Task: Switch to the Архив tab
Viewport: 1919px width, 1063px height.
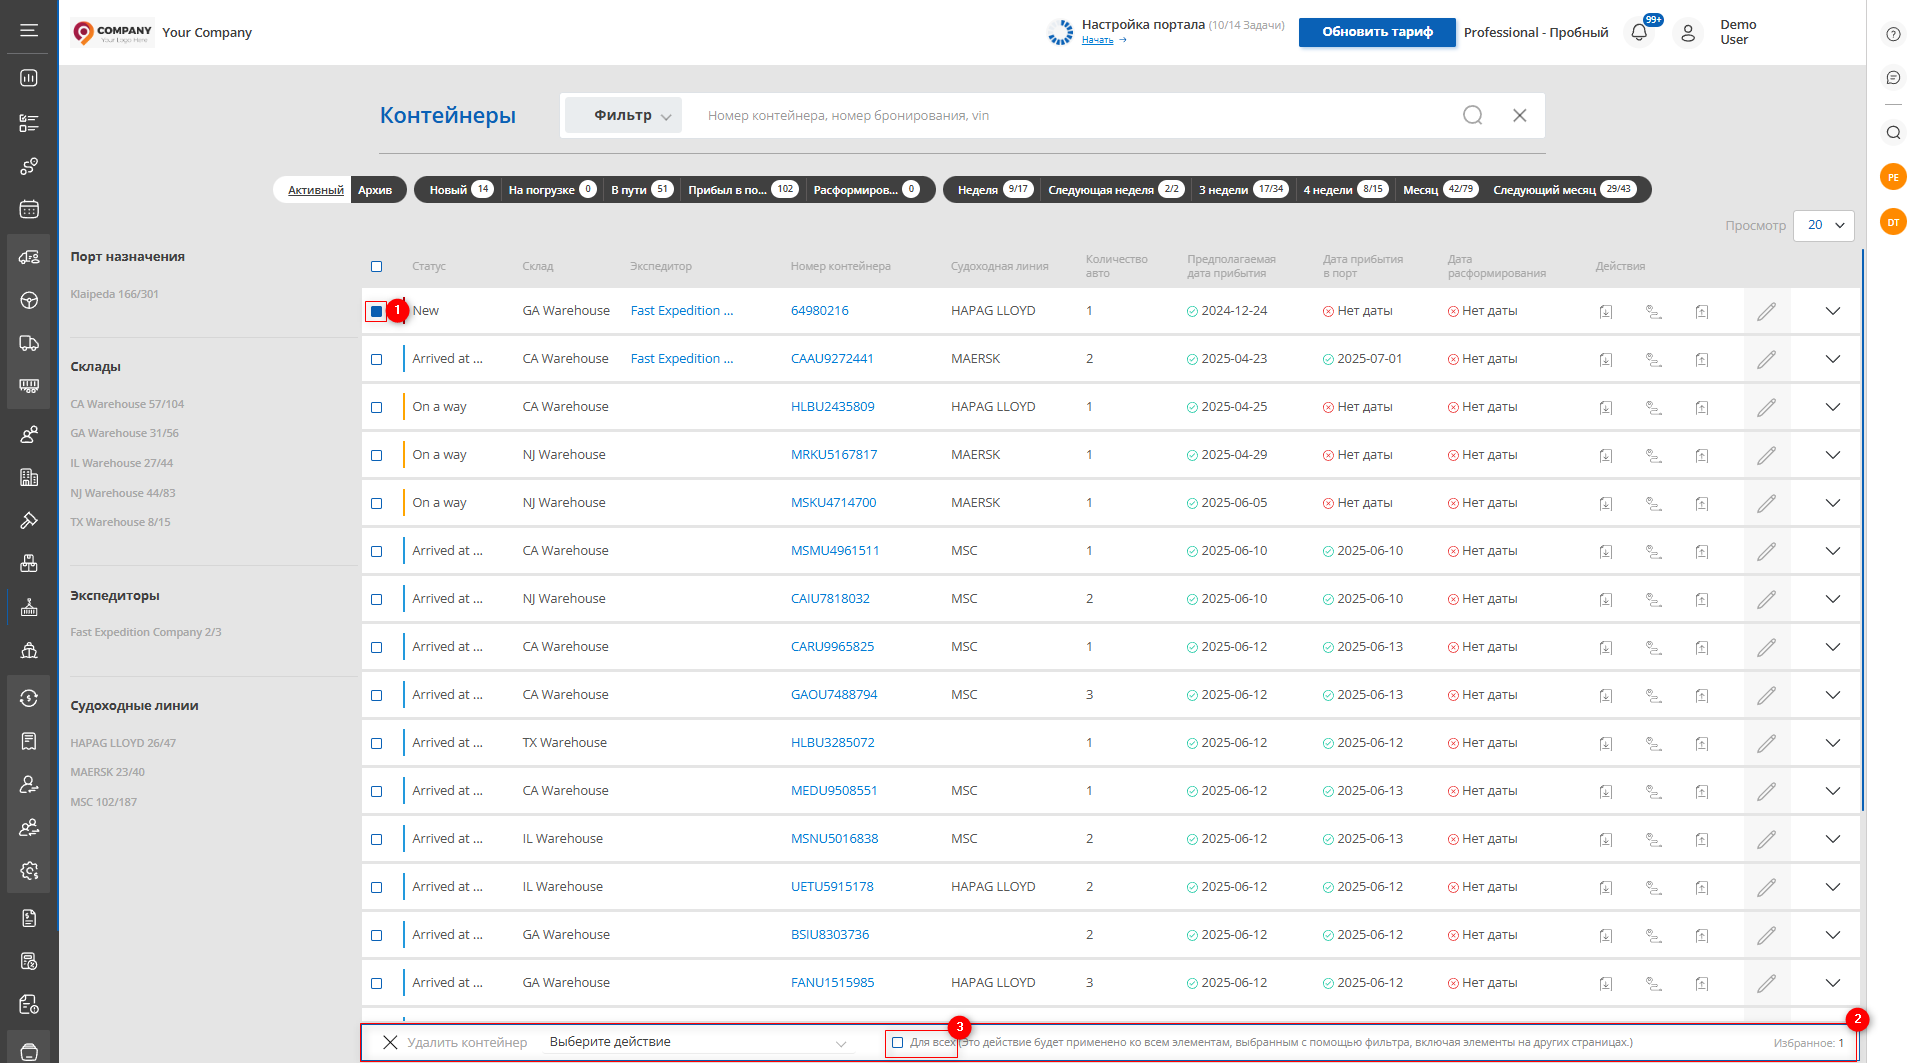Action: tap(376, 190)
